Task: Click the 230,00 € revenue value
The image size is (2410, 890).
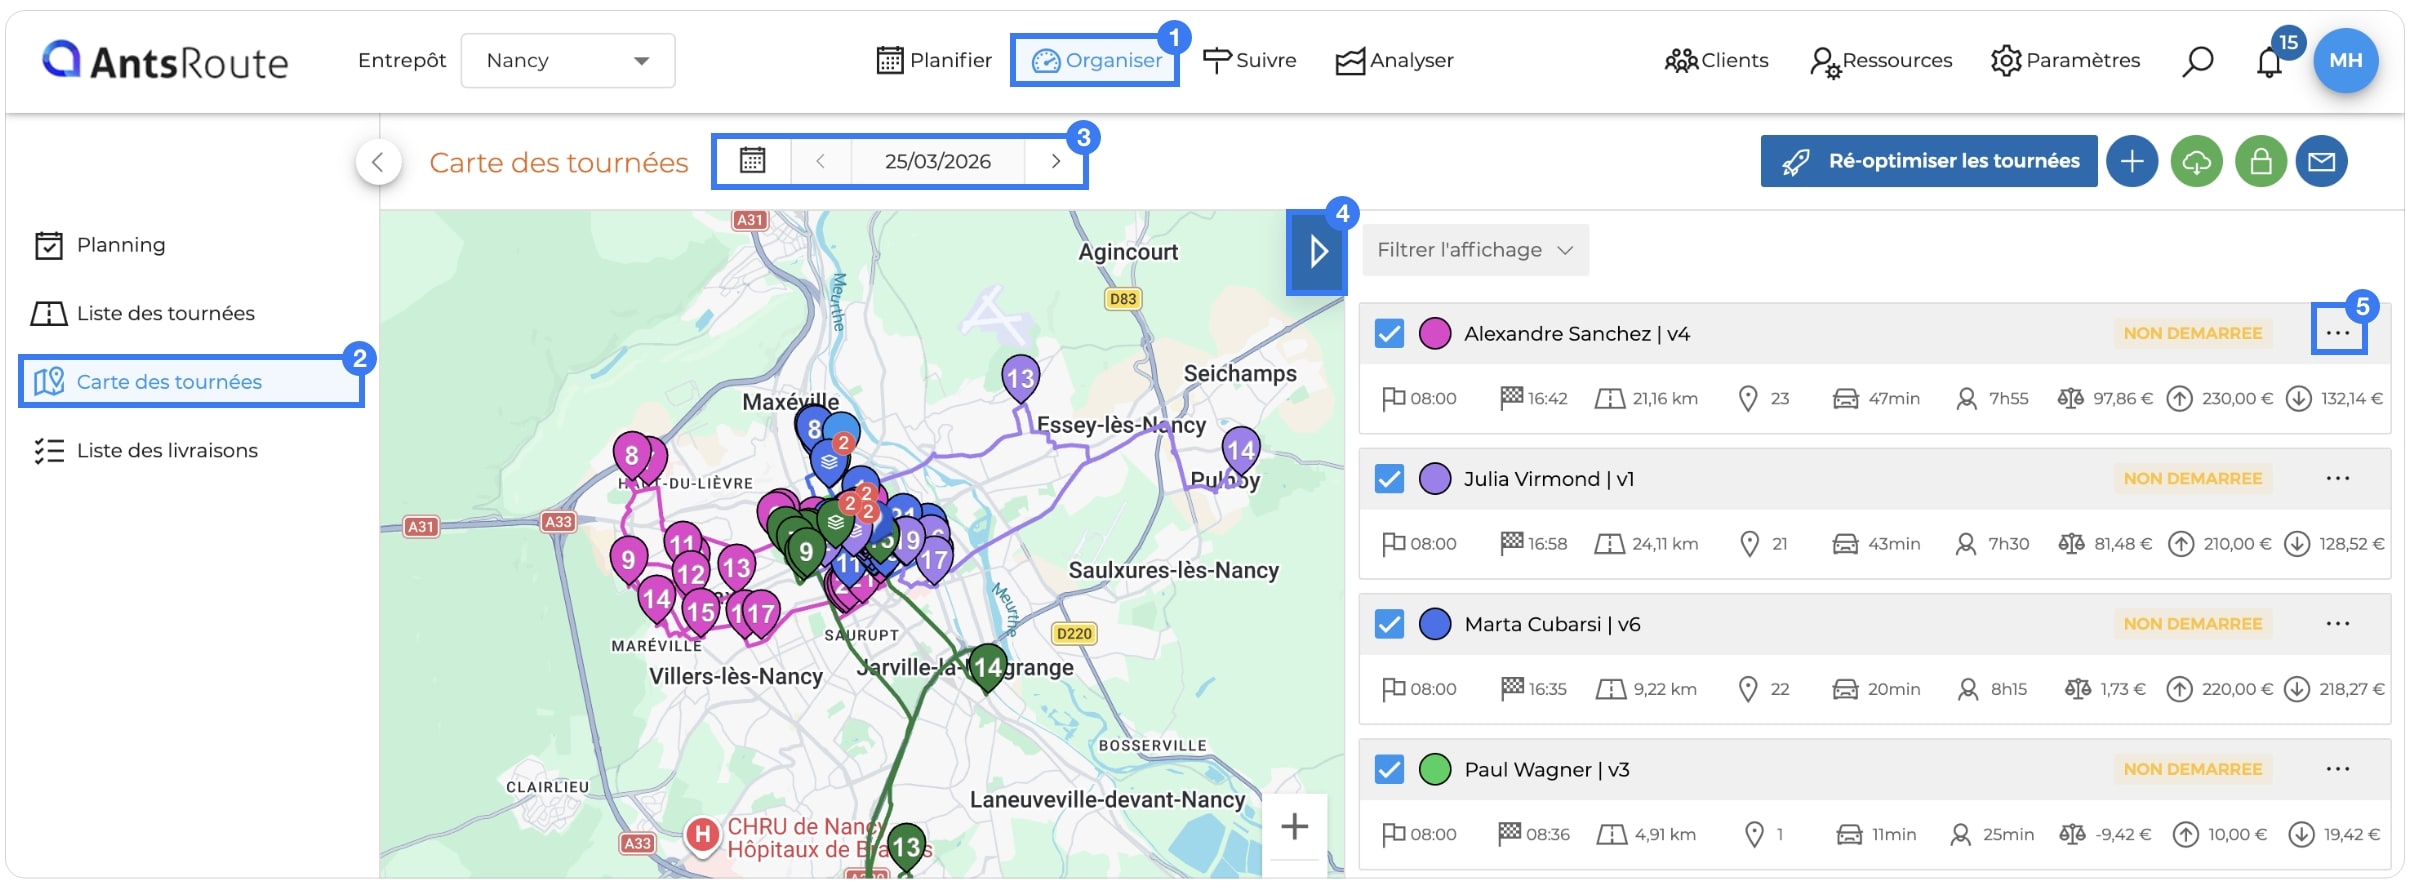Action: 2237,398
